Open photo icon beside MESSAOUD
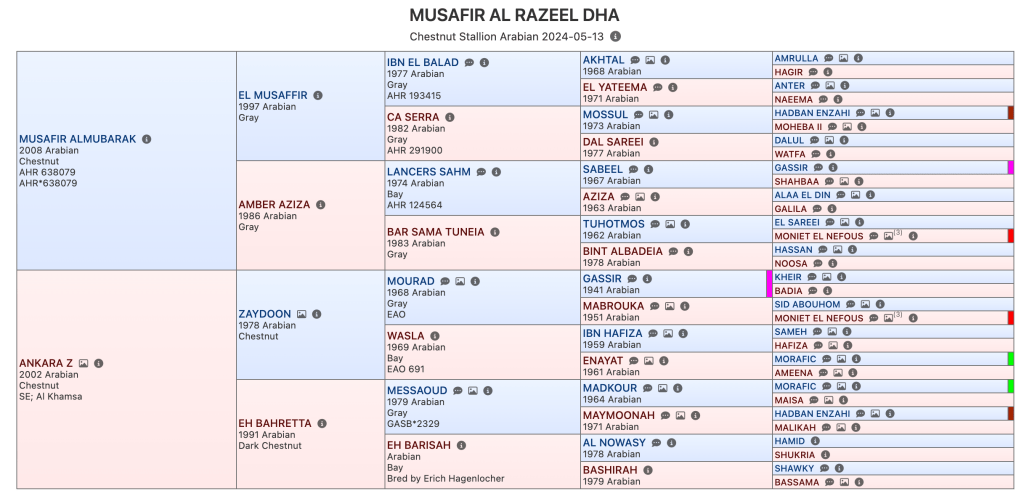 (x=473, y=390)
